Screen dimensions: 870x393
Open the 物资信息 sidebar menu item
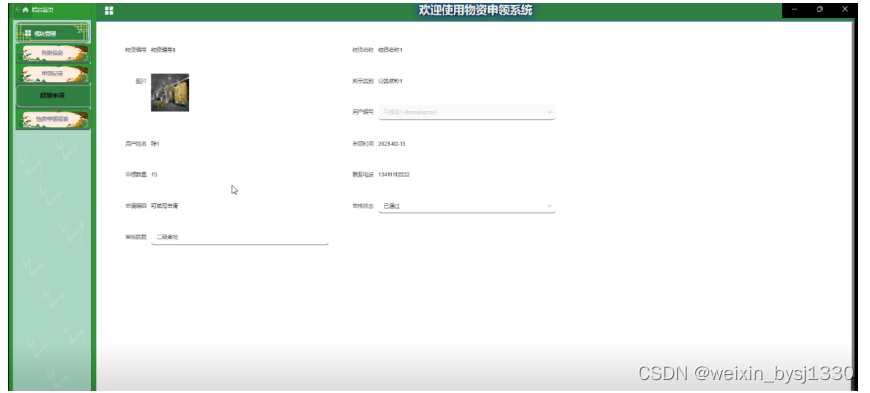pyautogui.click(x=53, y=53)
